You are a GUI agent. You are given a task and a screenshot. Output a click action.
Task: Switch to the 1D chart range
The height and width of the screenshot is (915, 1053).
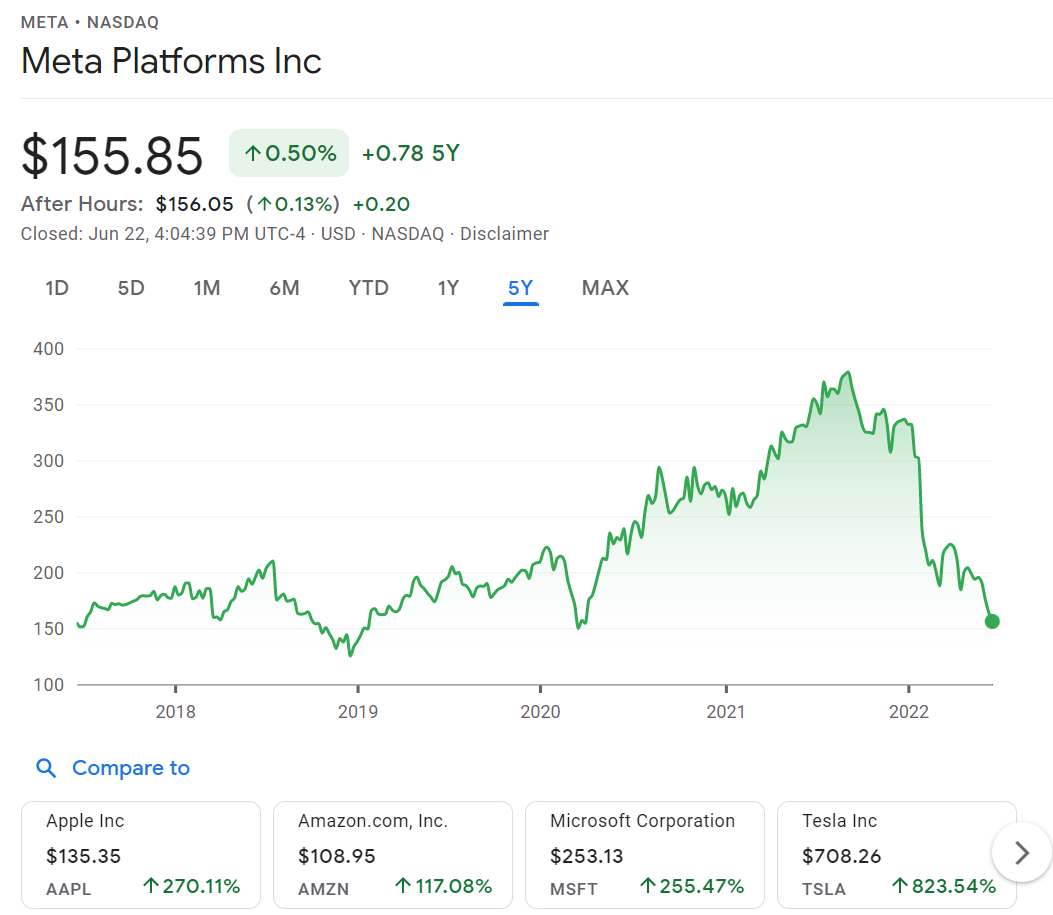(x=56, y=288)
